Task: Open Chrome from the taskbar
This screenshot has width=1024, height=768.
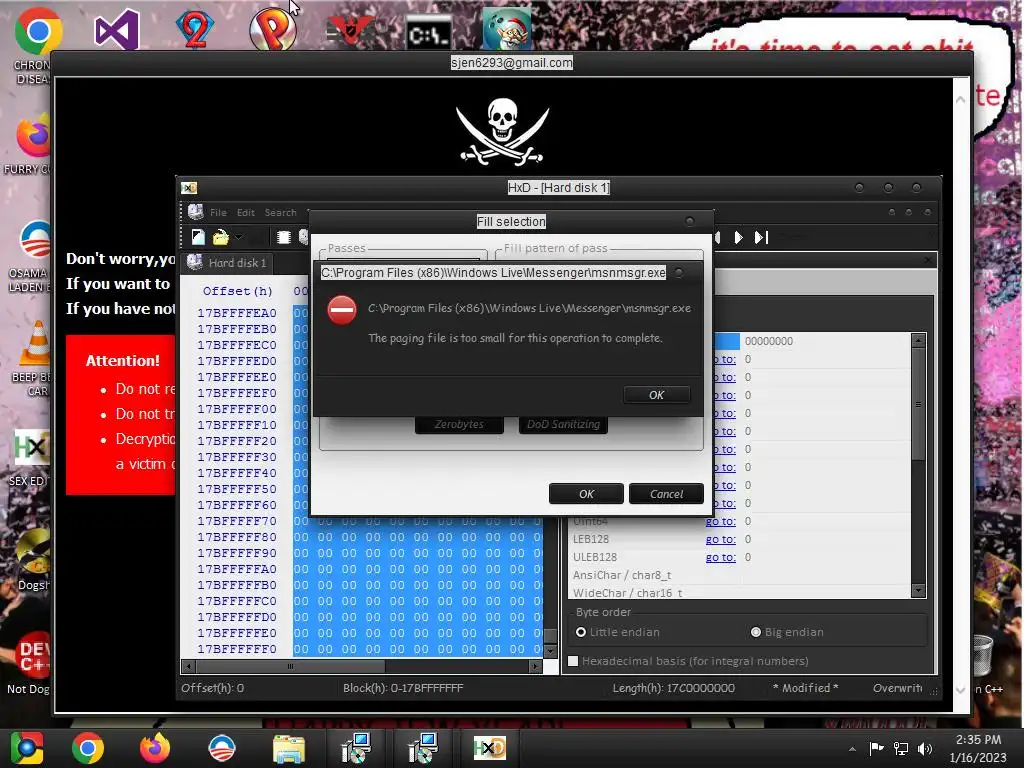Action: click(88, 748)
